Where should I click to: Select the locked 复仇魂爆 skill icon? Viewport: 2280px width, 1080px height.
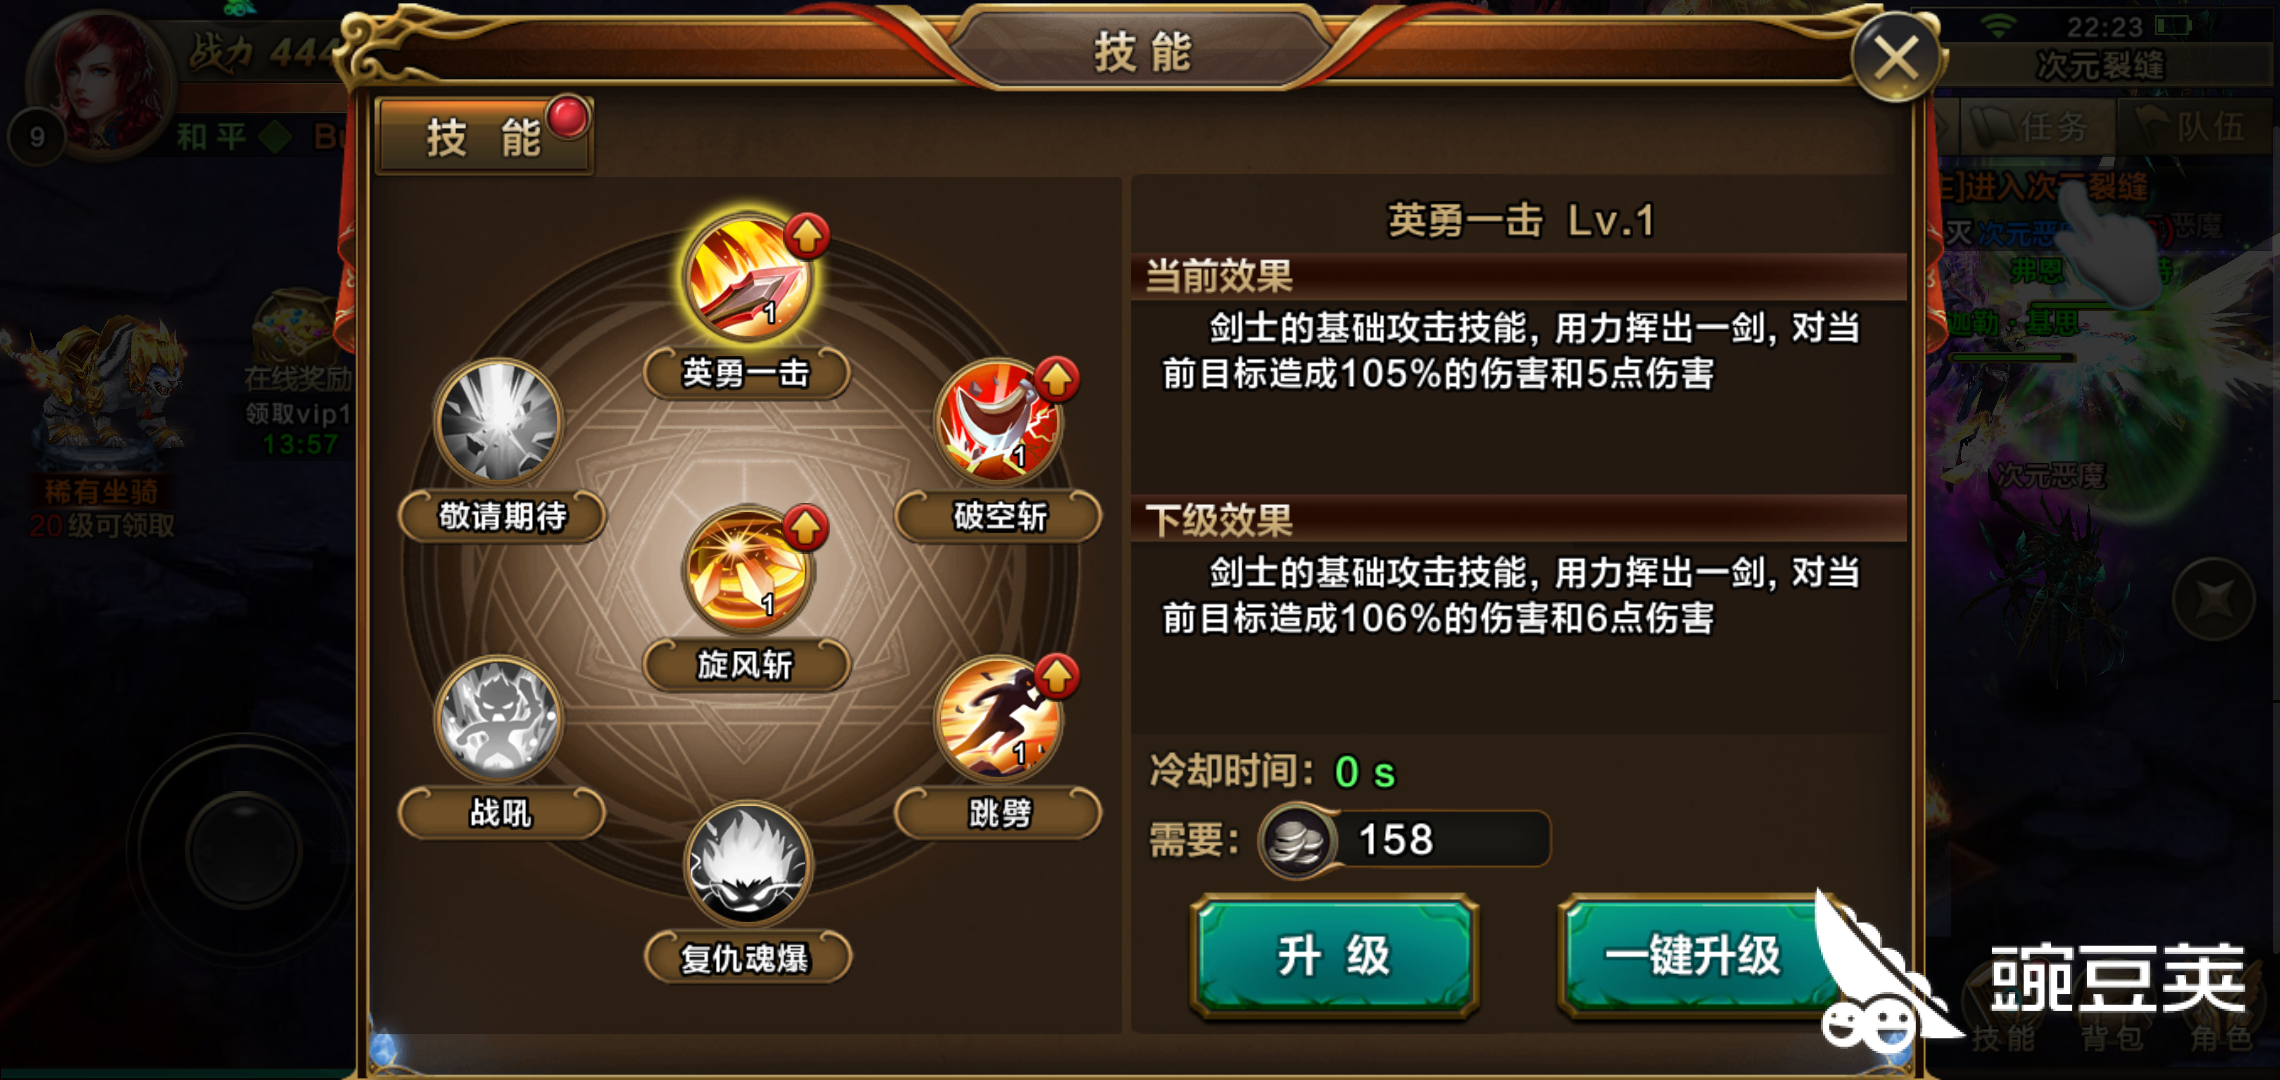point(747,864)
